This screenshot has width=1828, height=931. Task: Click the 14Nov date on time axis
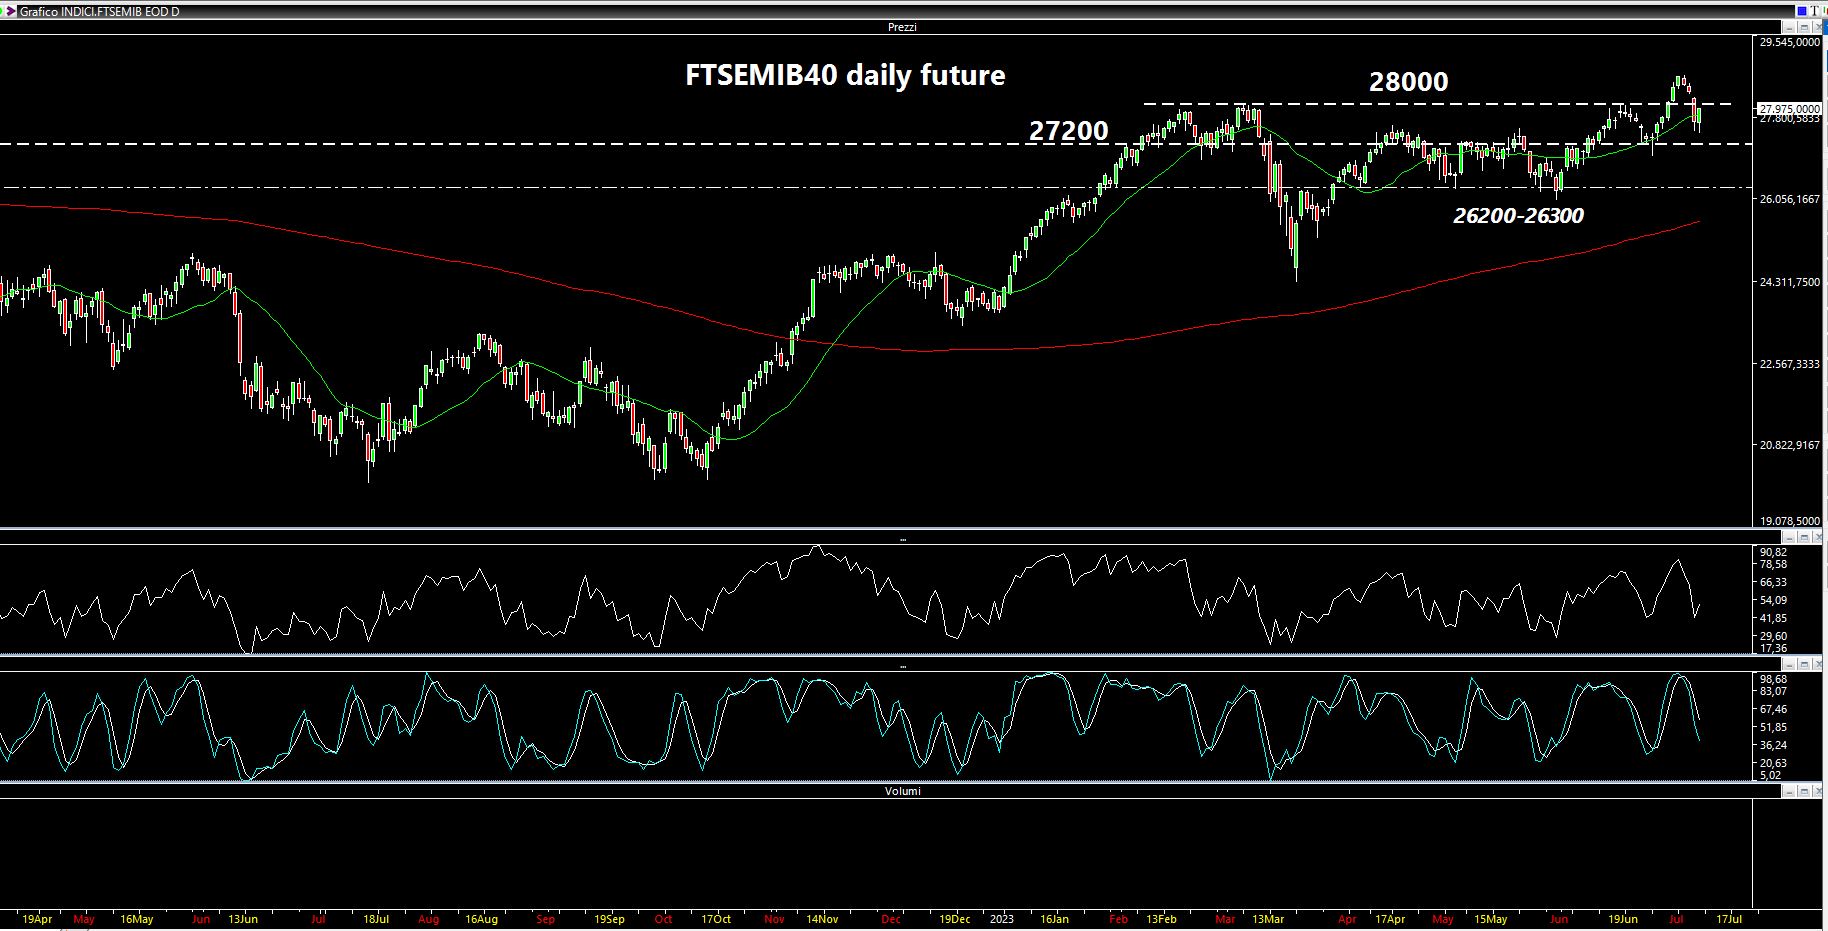coord(822,918)
